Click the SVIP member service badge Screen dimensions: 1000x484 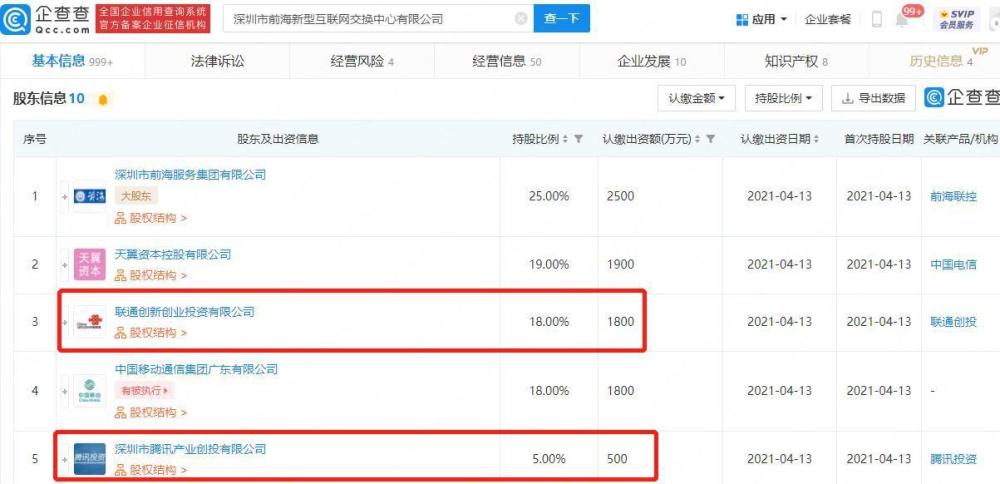957,19
